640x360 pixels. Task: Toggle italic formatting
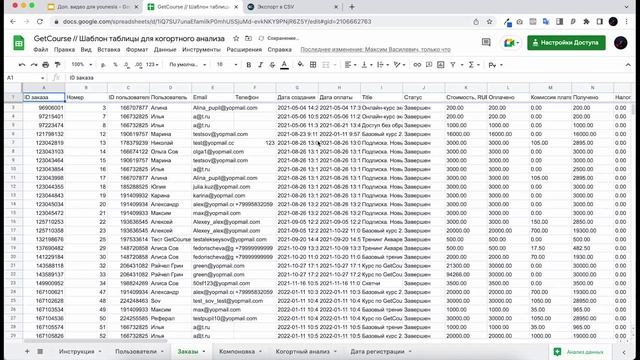click(x=260, y=65)
